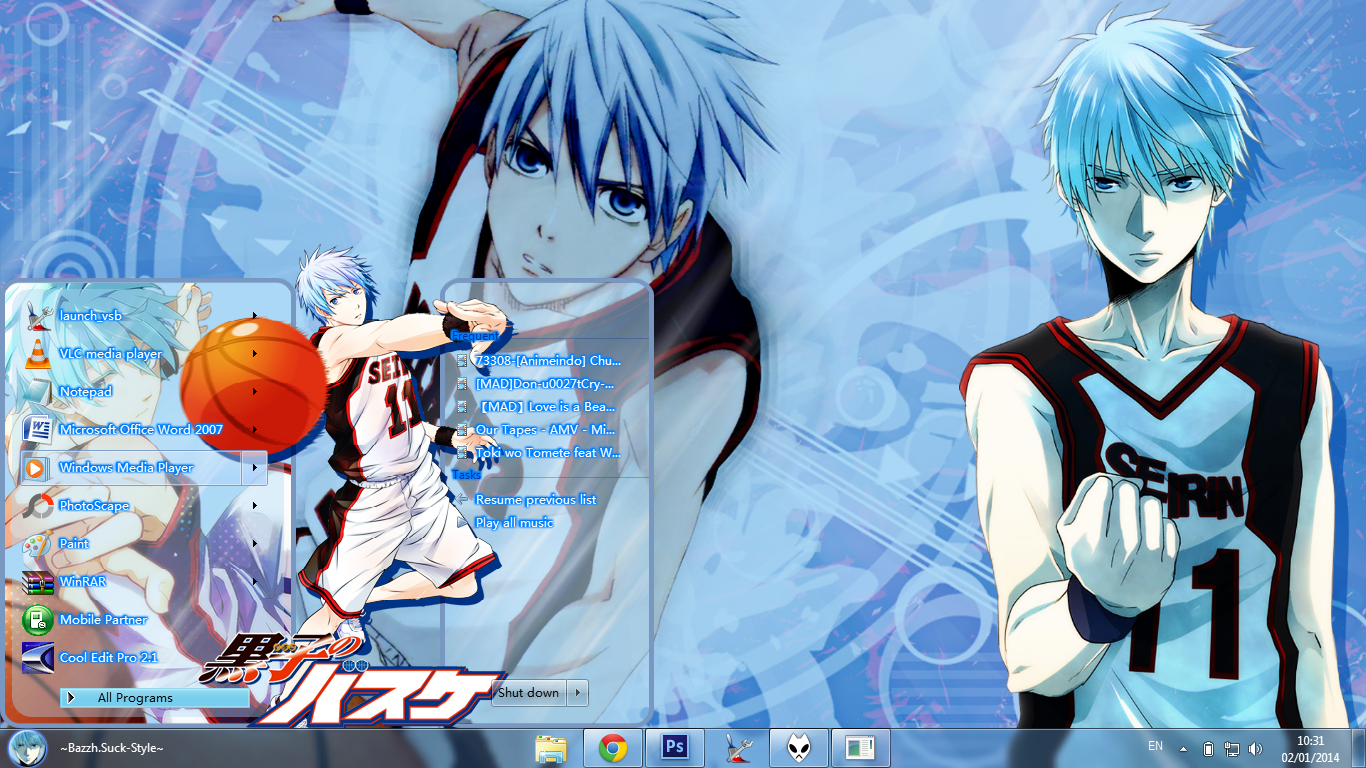Open Google Chrome from the taskbar
Screen dimensions: 1366x768
pyautogui.click(x=613, y=748)
